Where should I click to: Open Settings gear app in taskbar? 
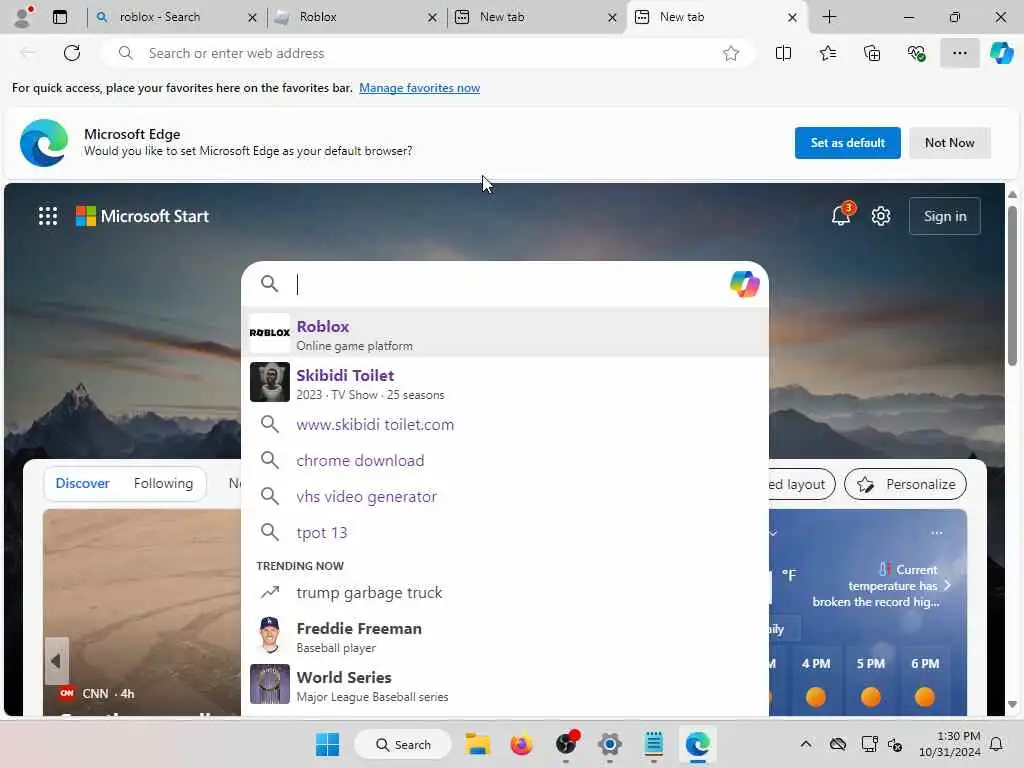pyautogui.click(x=609, y=744)
